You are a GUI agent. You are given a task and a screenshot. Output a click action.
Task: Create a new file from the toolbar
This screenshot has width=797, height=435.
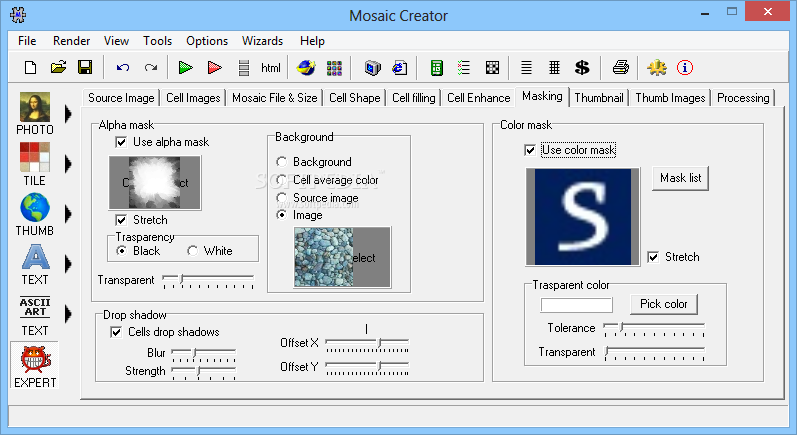click(x=30, y=68)
